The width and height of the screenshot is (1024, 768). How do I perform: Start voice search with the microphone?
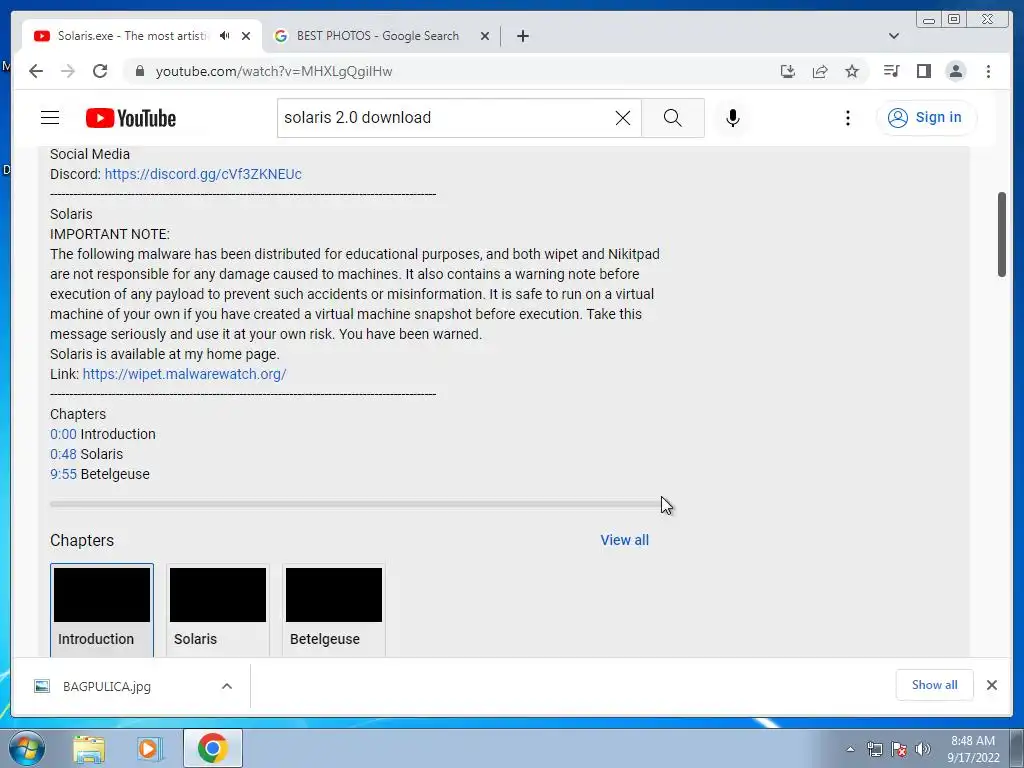pyautogui.click(x=733, y=118)
